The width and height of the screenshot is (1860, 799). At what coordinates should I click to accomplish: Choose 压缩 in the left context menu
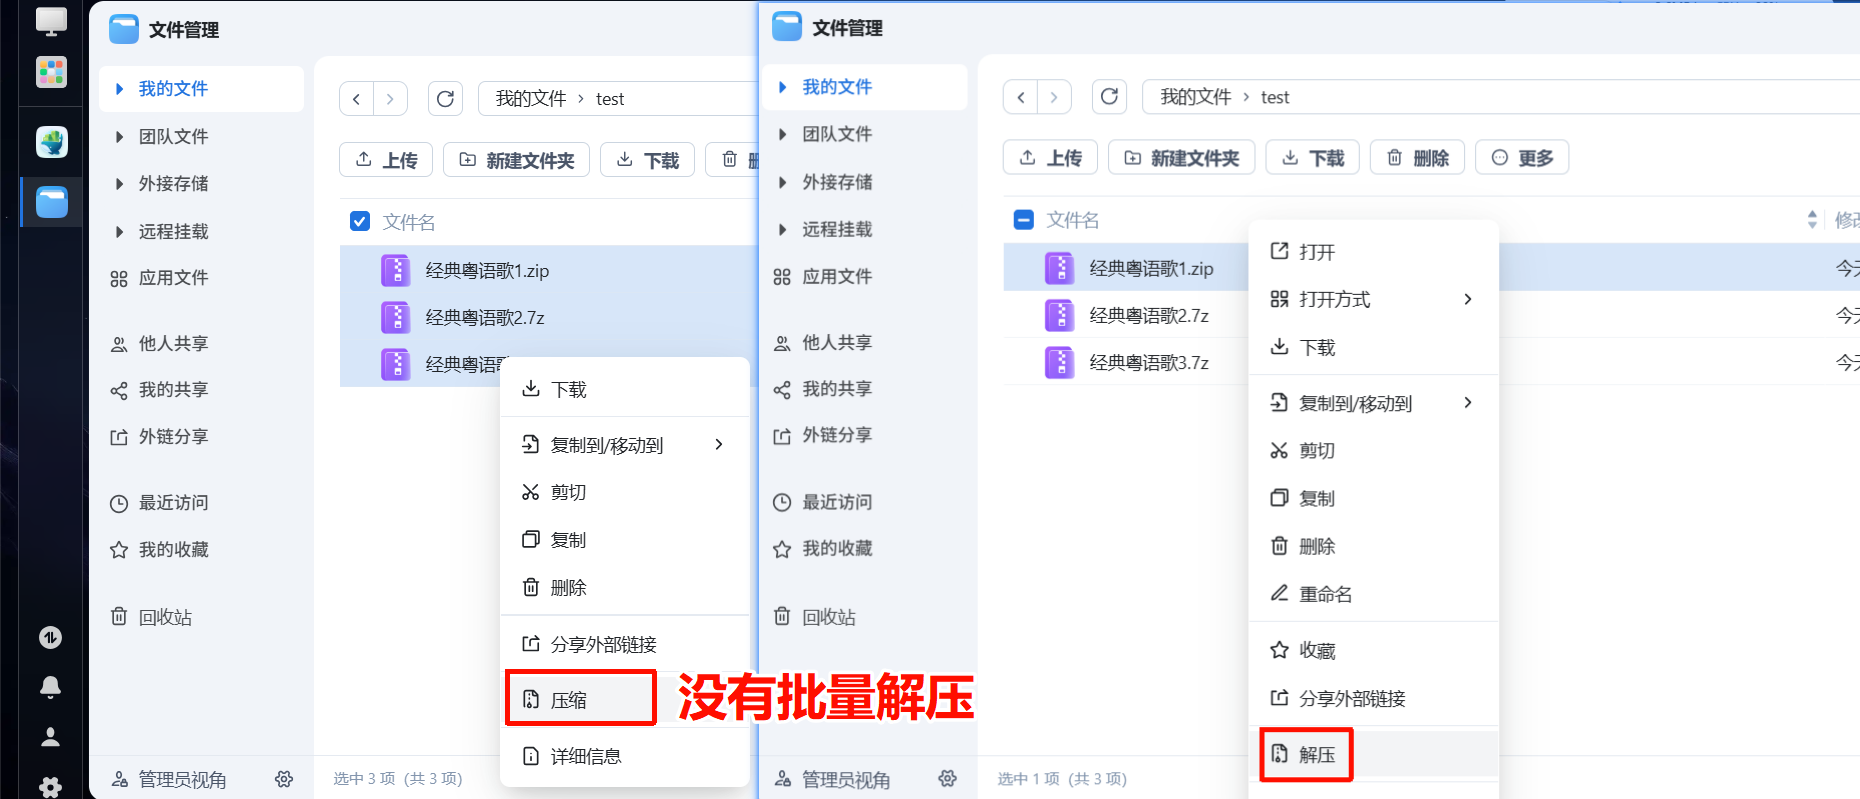624,700
